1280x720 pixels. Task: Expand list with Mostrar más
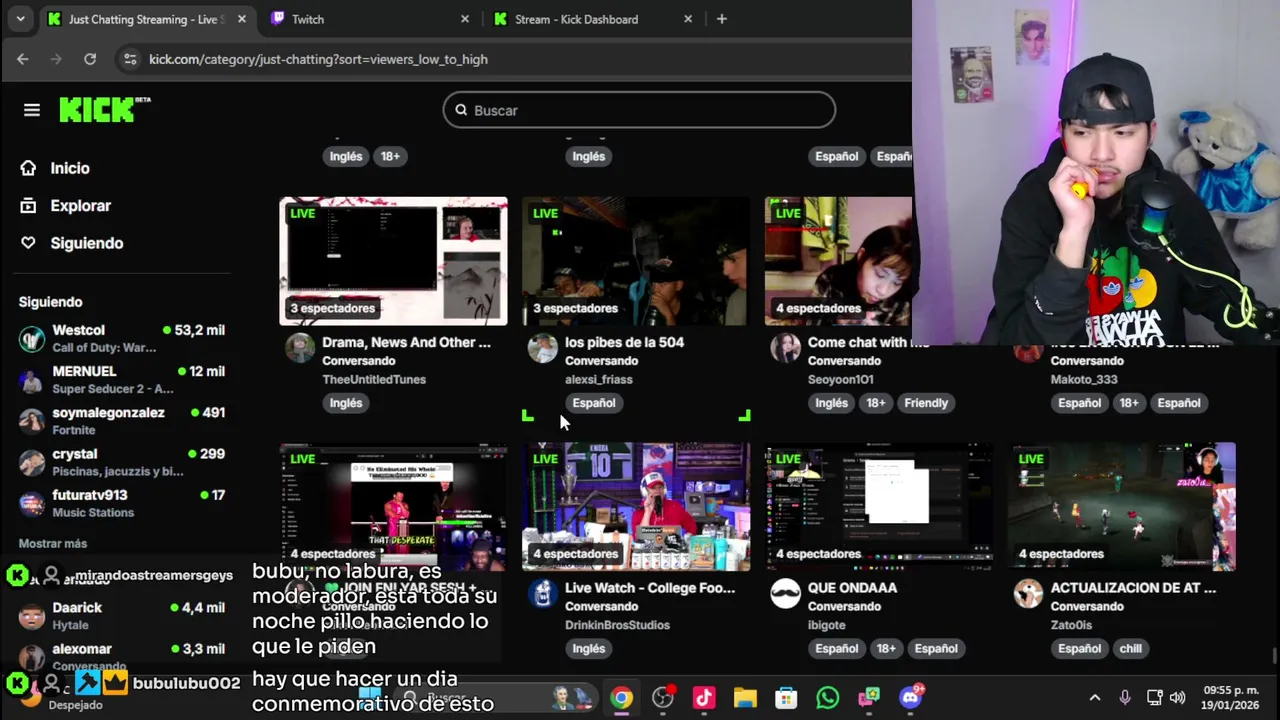[x=53, y=543]
